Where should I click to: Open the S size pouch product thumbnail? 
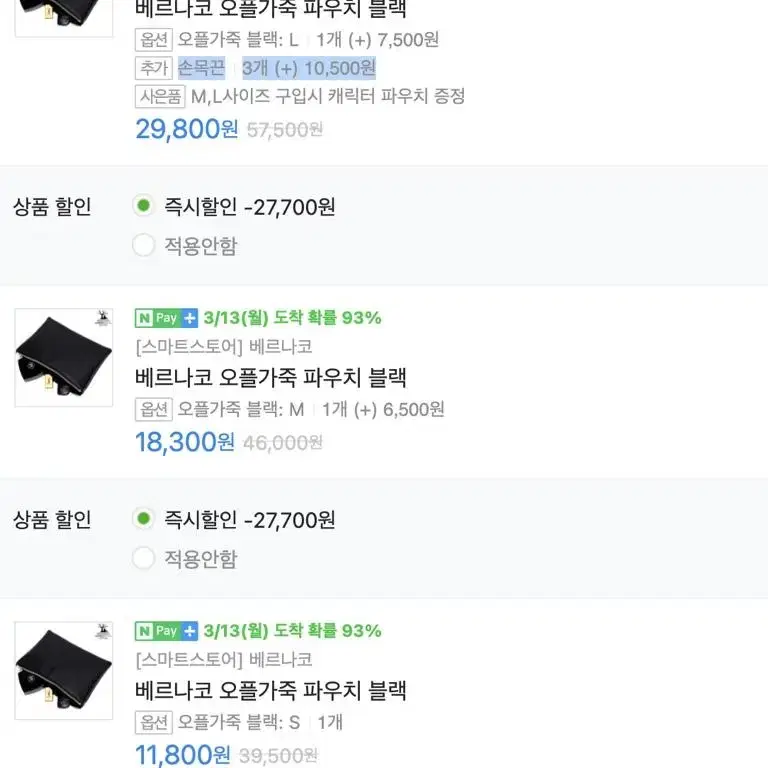click(64, 671)
